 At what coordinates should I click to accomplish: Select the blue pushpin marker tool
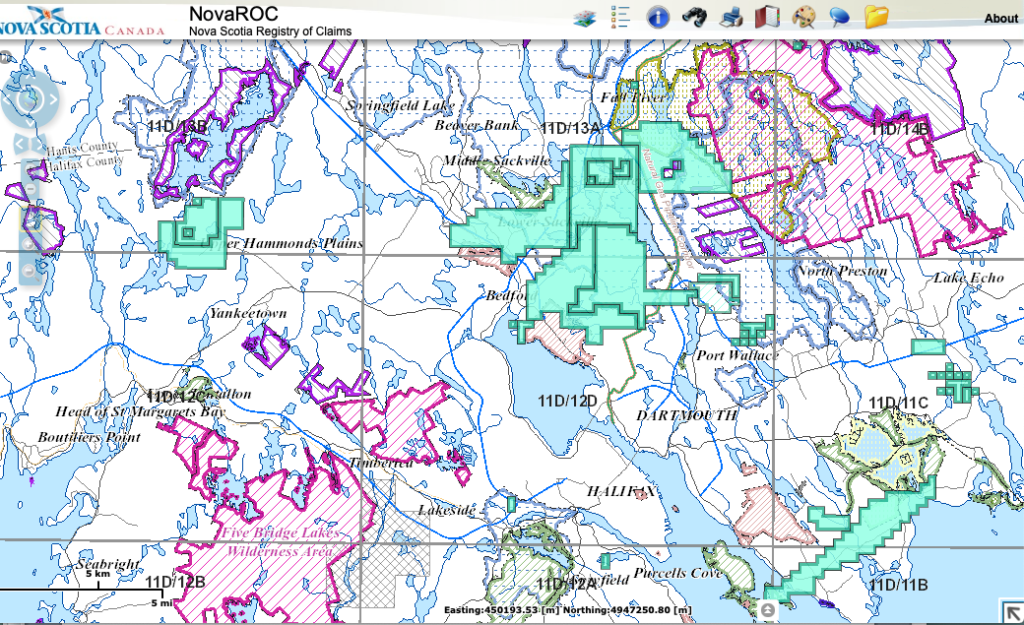pos(840,17)
